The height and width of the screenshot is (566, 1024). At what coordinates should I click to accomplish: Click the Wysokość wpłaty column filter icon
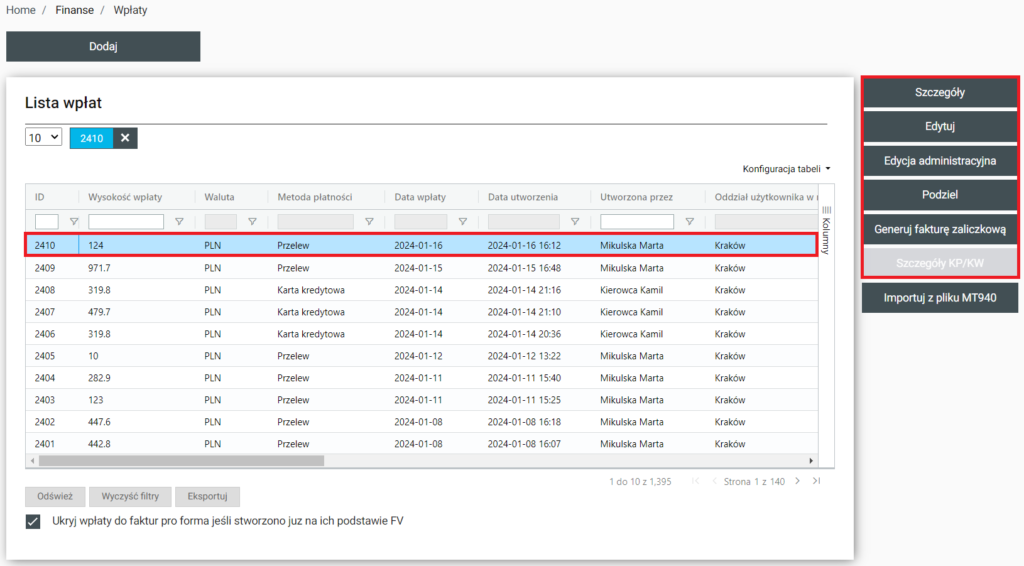point(179,222)
